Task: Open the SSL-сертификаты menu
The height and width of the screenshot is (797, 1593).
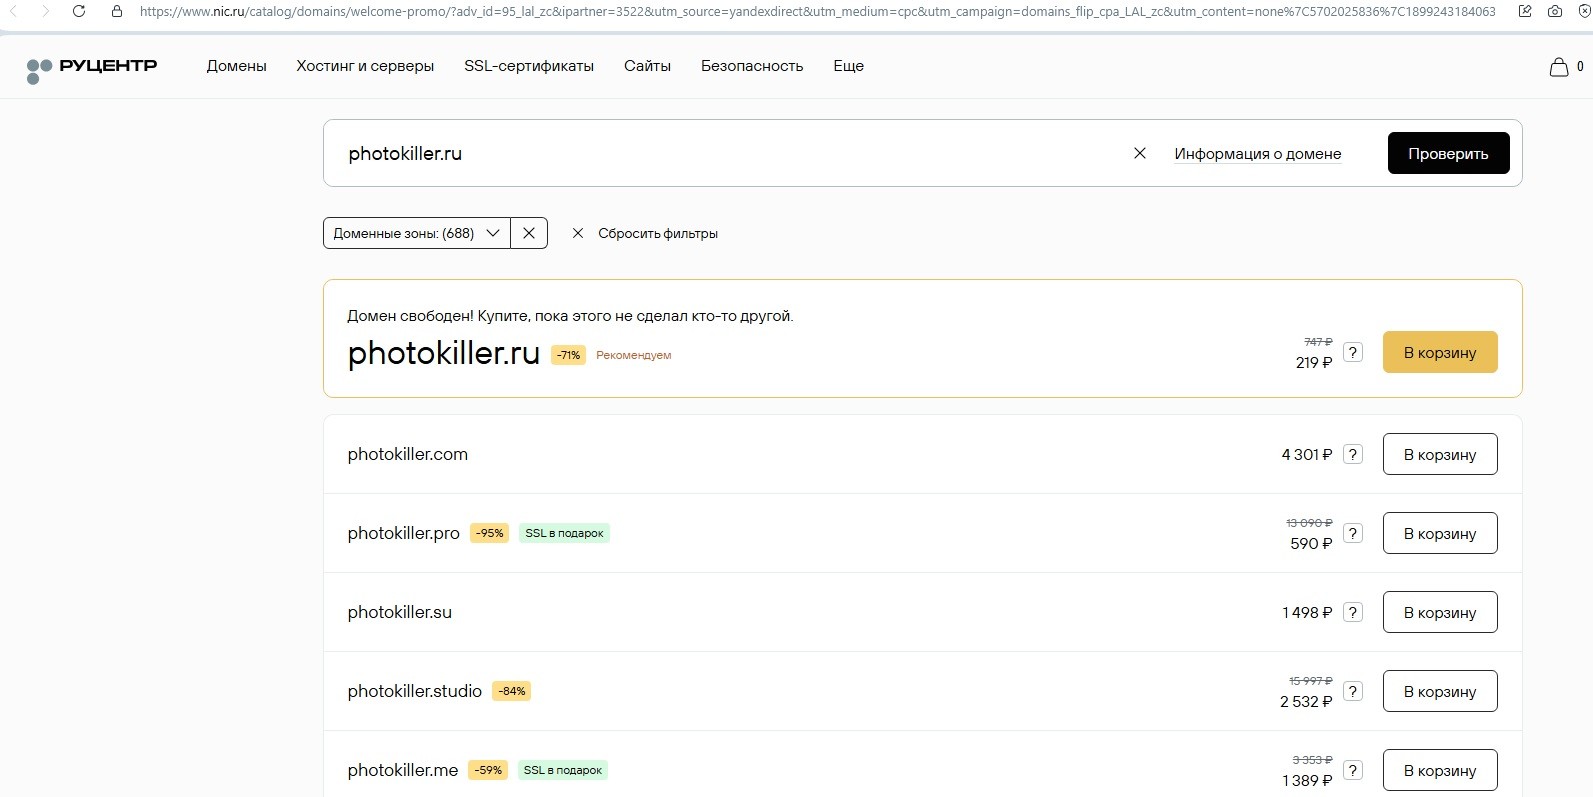Action: [529, 66]
